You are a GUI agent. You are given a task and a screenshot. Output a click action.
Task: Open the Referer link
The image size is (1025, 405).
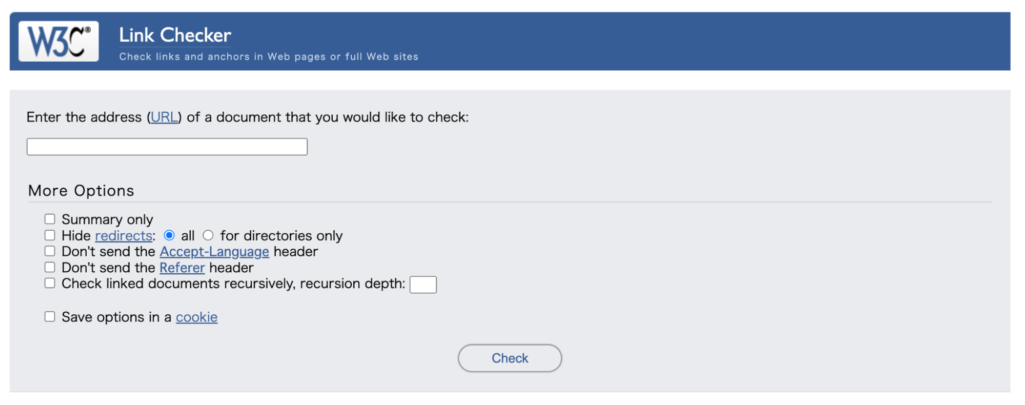point(182,268)
